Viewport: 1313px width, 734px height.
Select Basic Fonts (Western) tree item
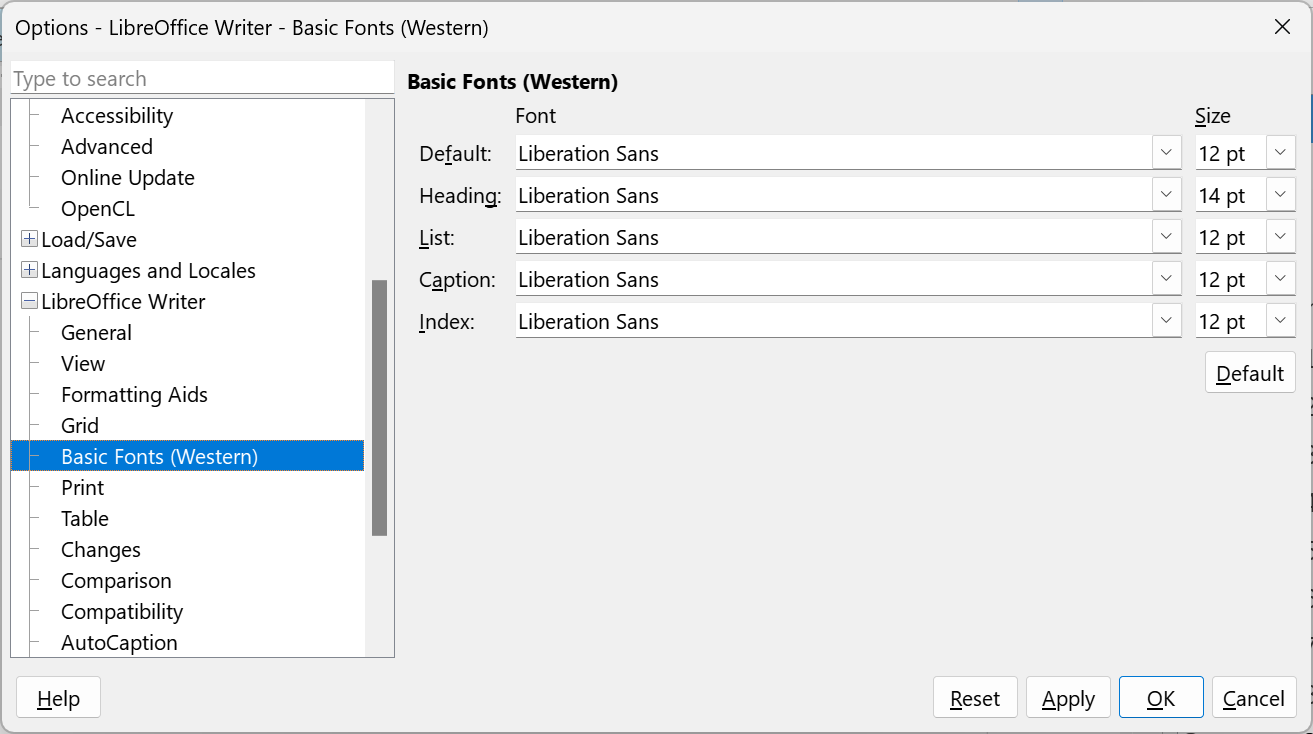(x=188, y=457)
